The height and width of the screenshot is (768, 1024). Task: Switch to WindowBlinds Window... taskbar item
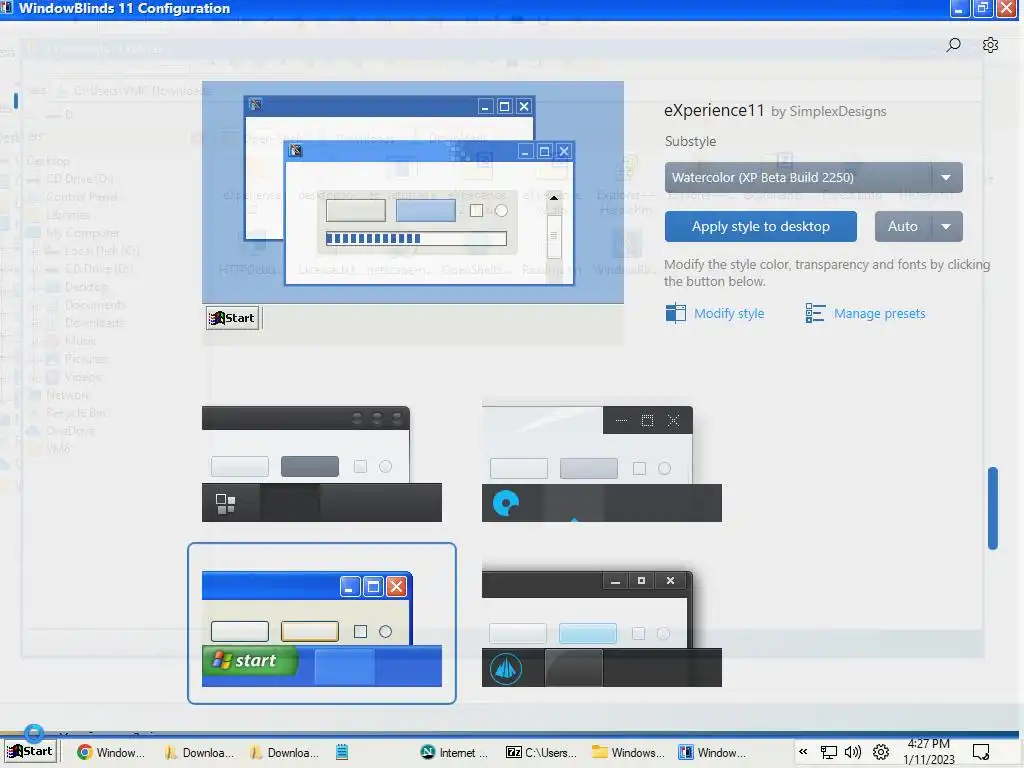pos(713,753)
